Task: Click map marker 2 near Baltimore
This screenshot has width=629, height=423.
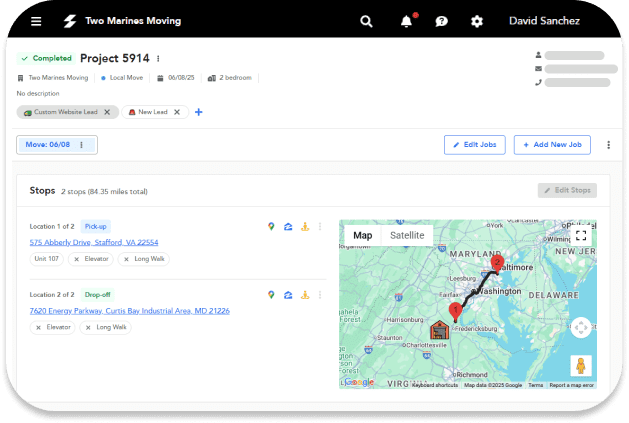Action: [x=497, y=264]
